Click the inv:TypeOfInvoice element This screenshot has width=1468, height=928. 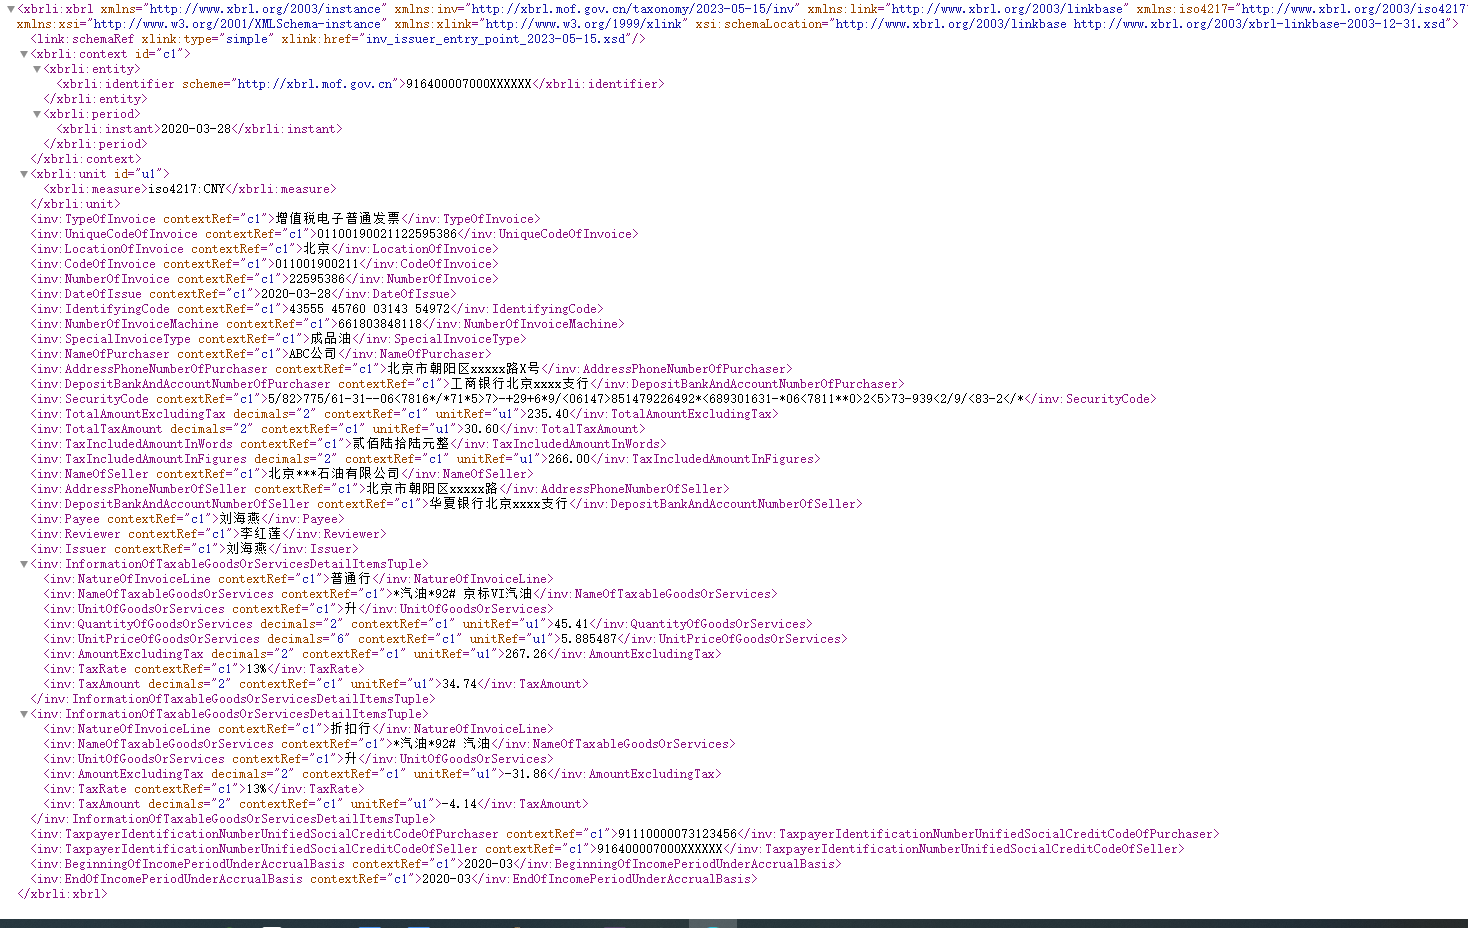pyautogui.click(x=285, y=219)
